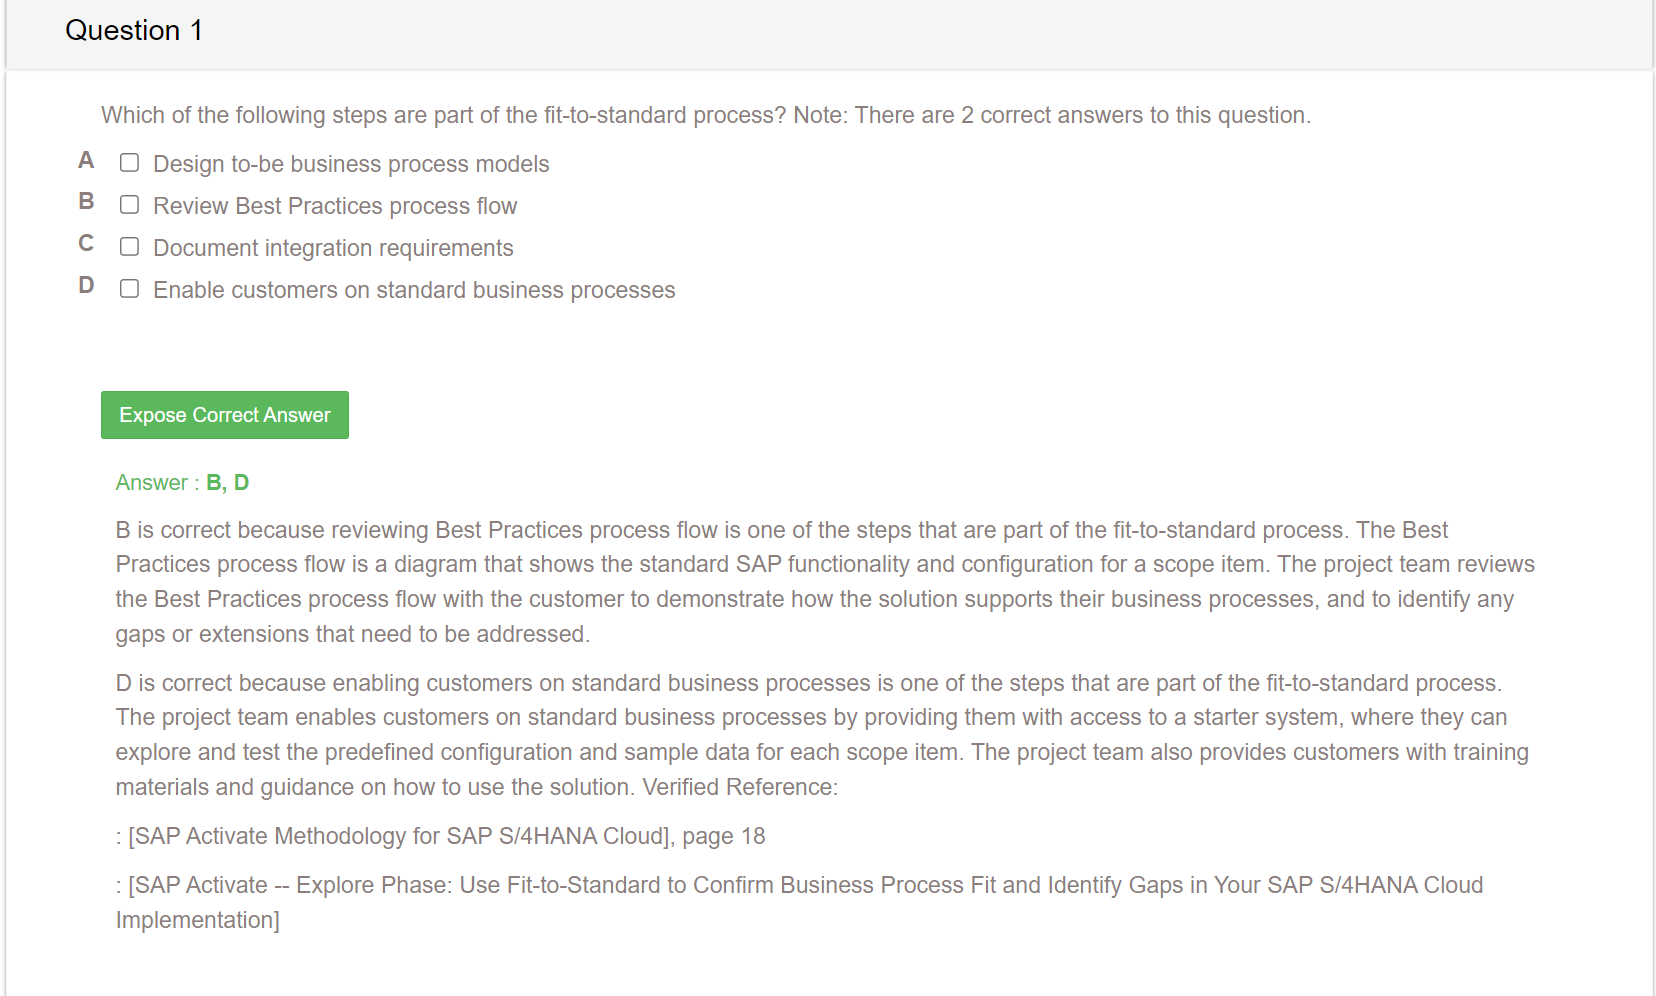Click the letter D option marker
This screenshot has height=996, width=1656.
[86, 285]
